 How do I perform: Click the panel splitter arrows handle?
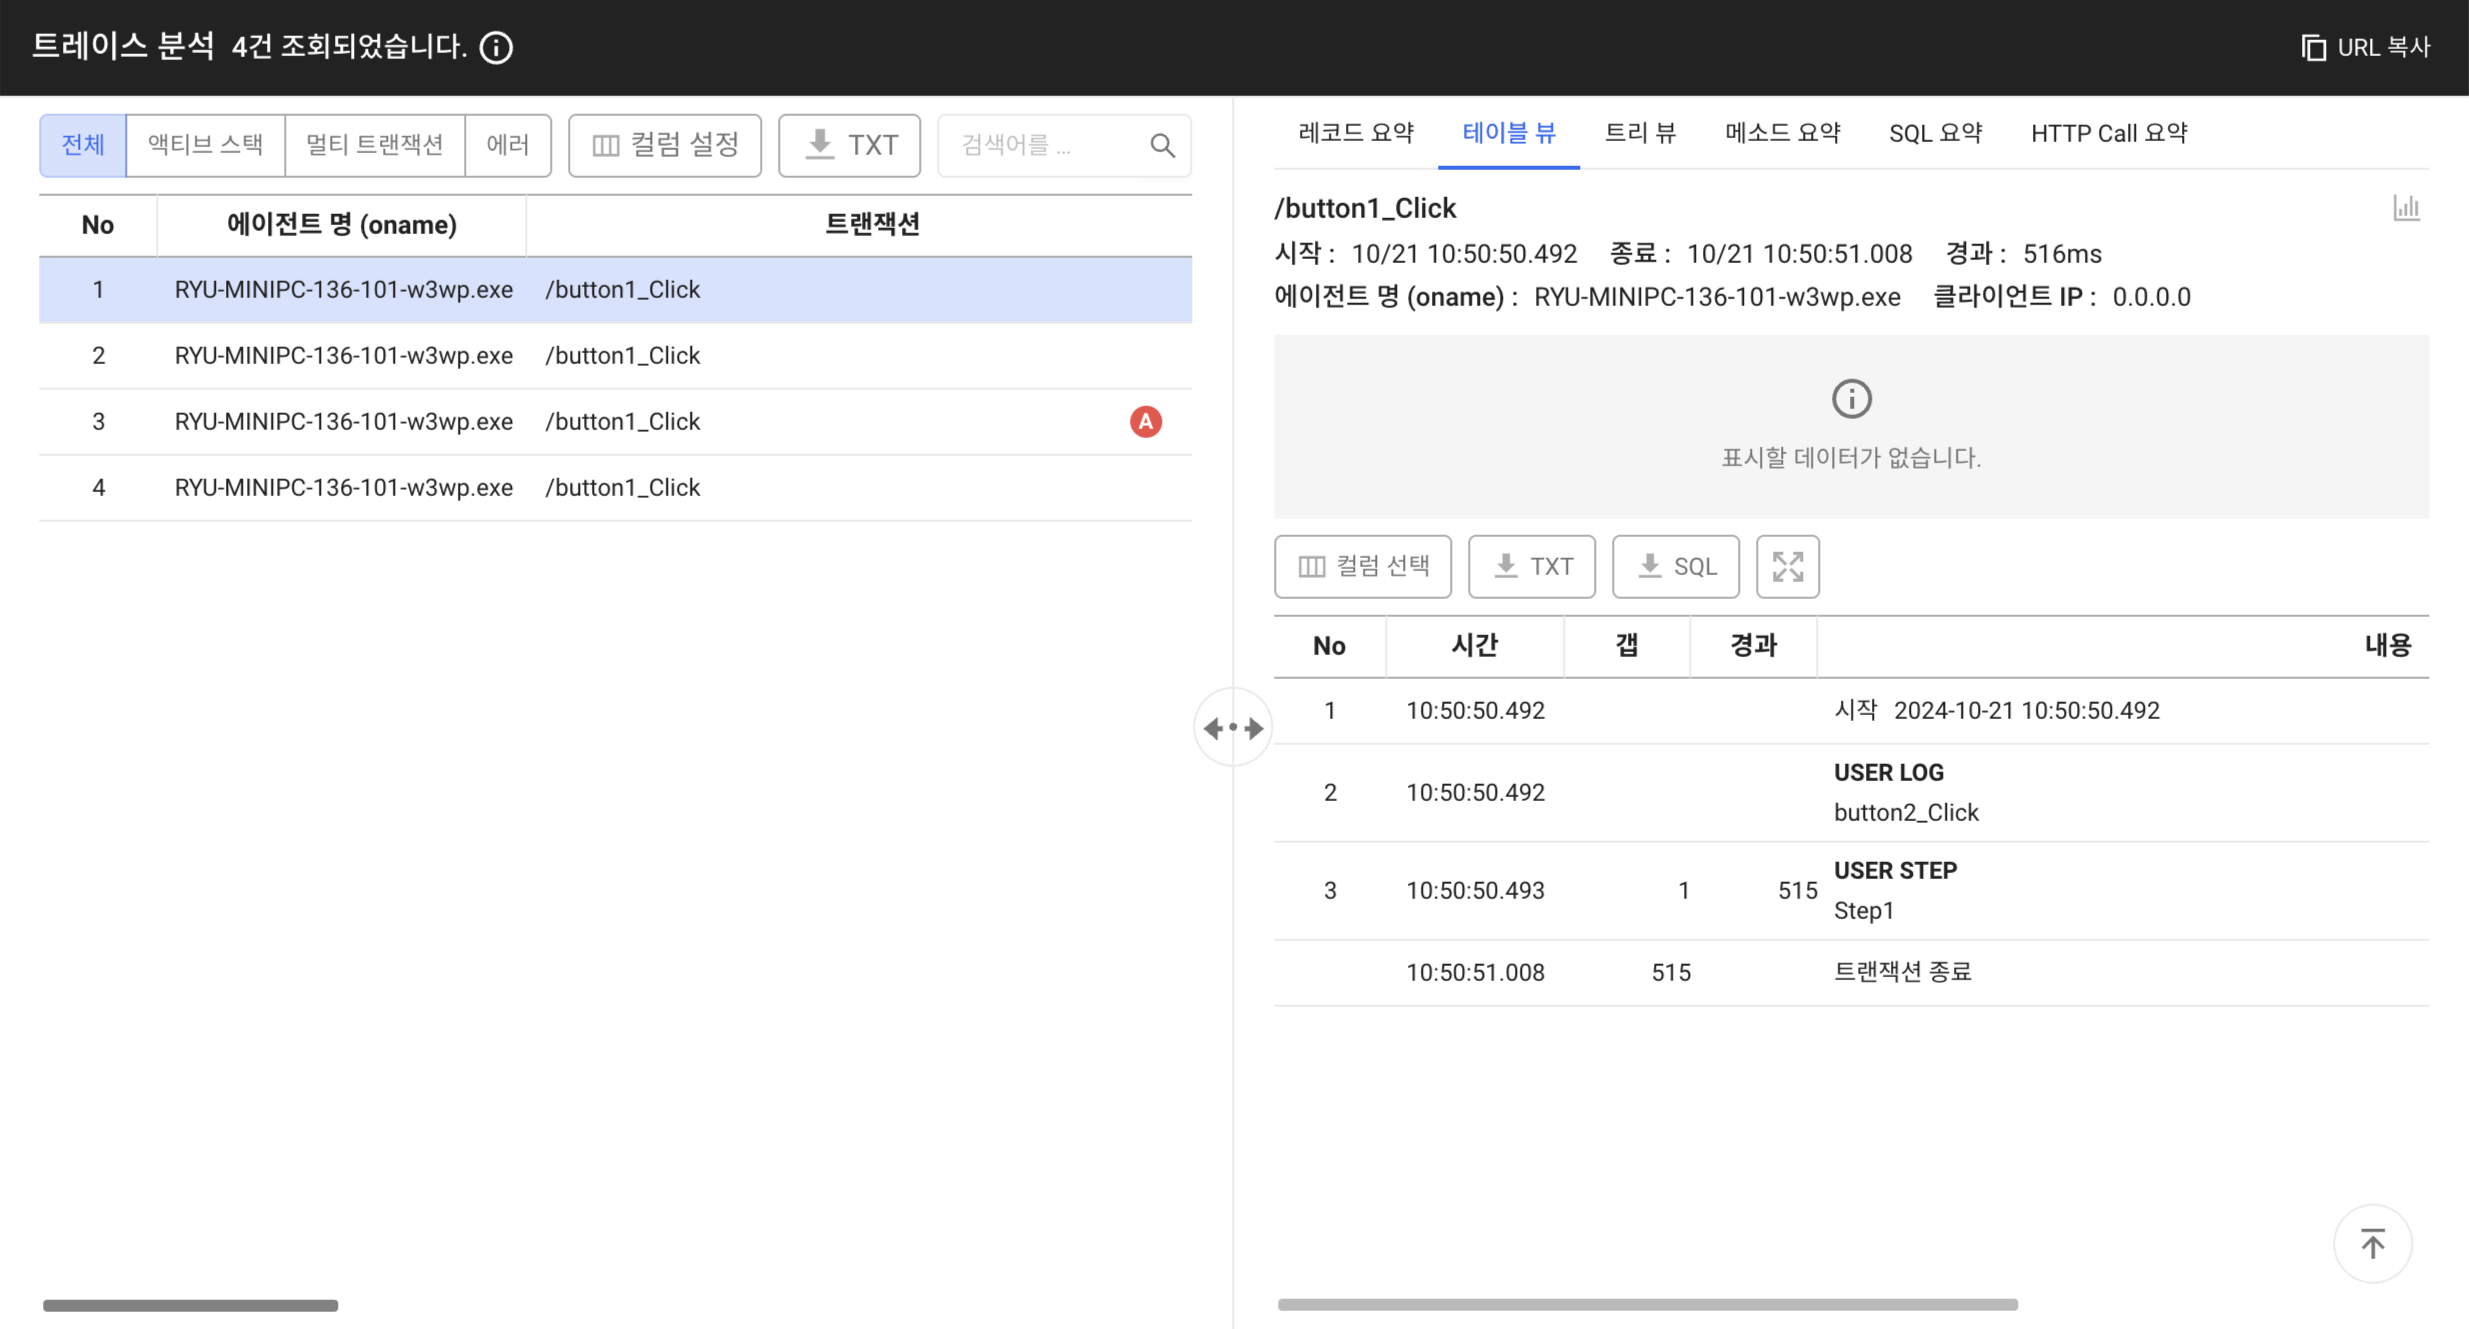click(1233, 728)
